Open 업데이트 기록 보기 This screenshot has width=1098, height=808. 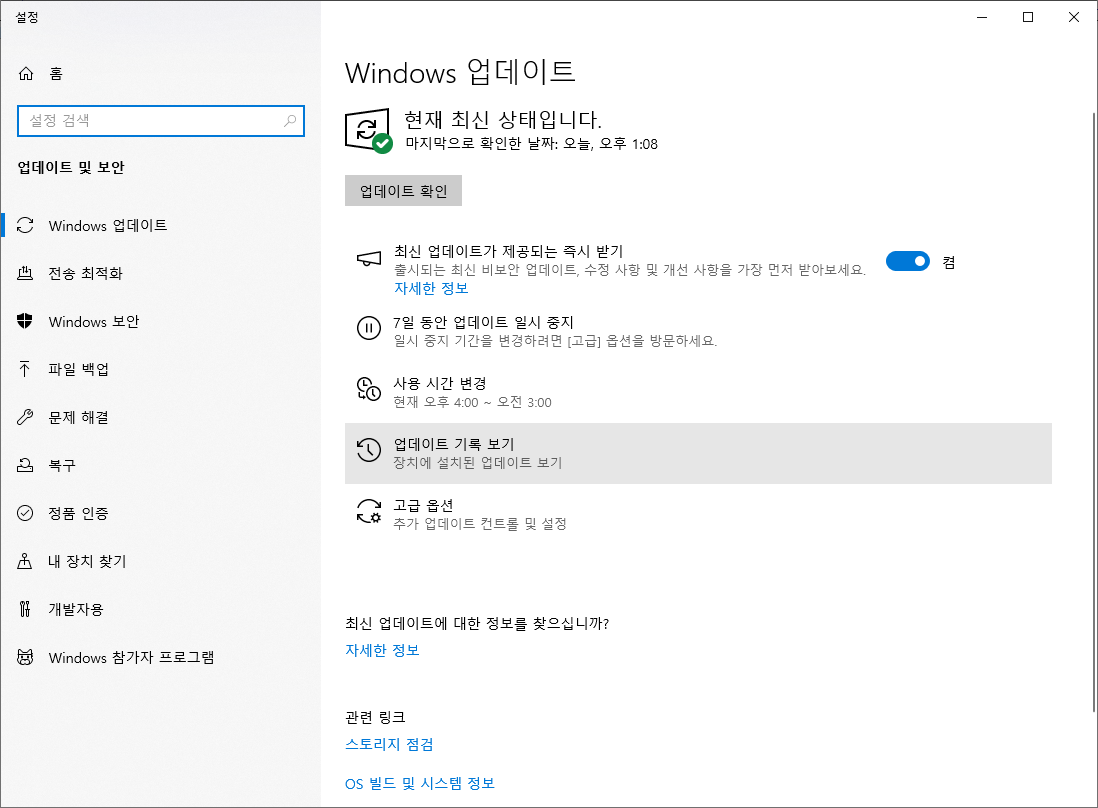point(698,453)
